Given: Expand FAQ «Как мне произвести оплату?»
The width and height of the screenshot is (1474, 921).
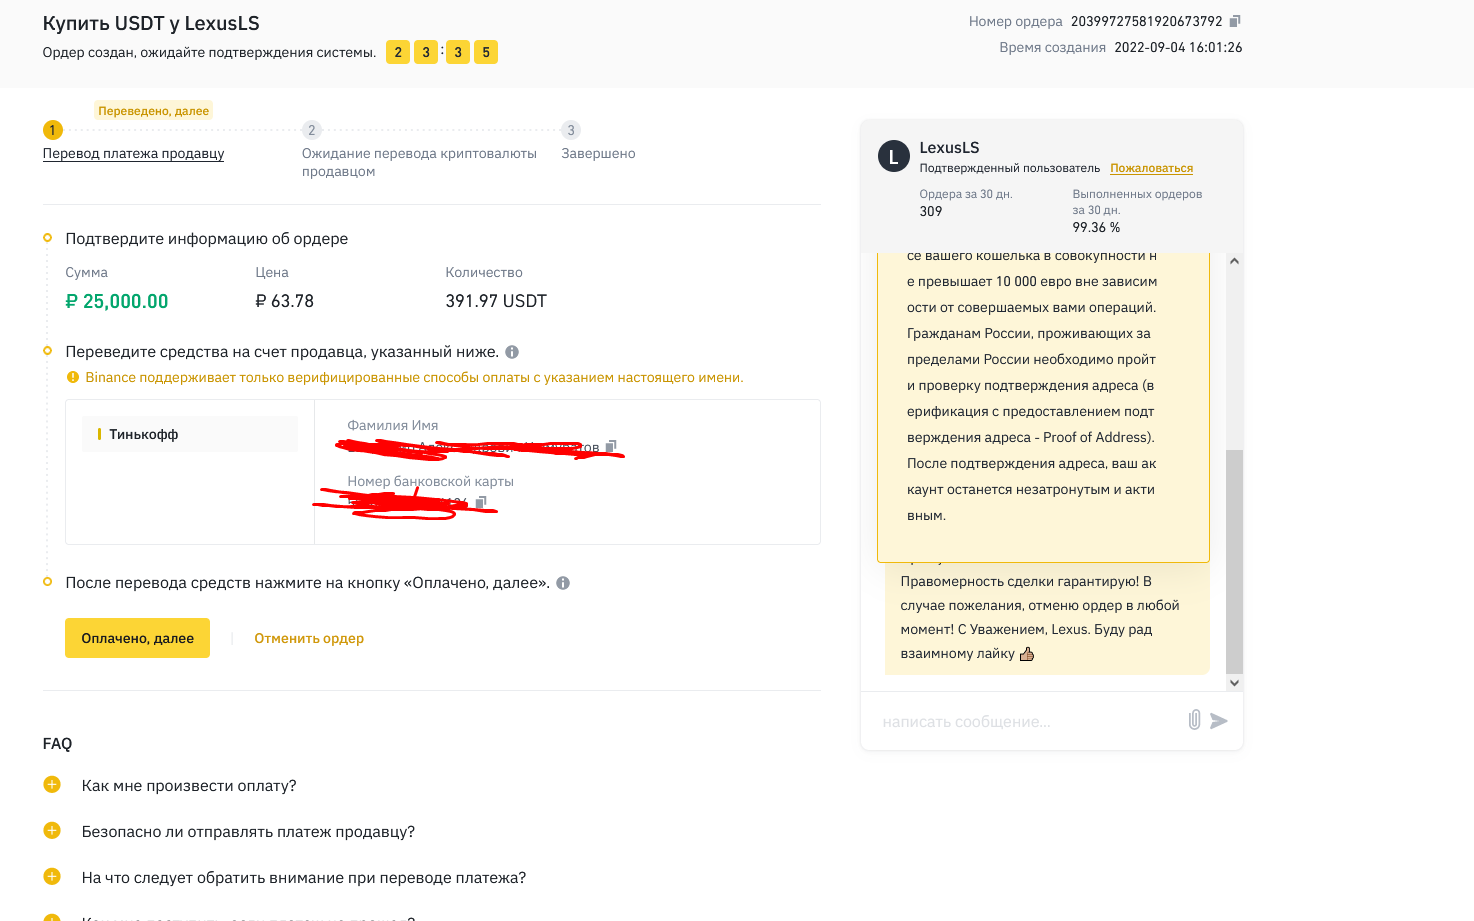Looking at the screenshot, I should pos(52,785).
